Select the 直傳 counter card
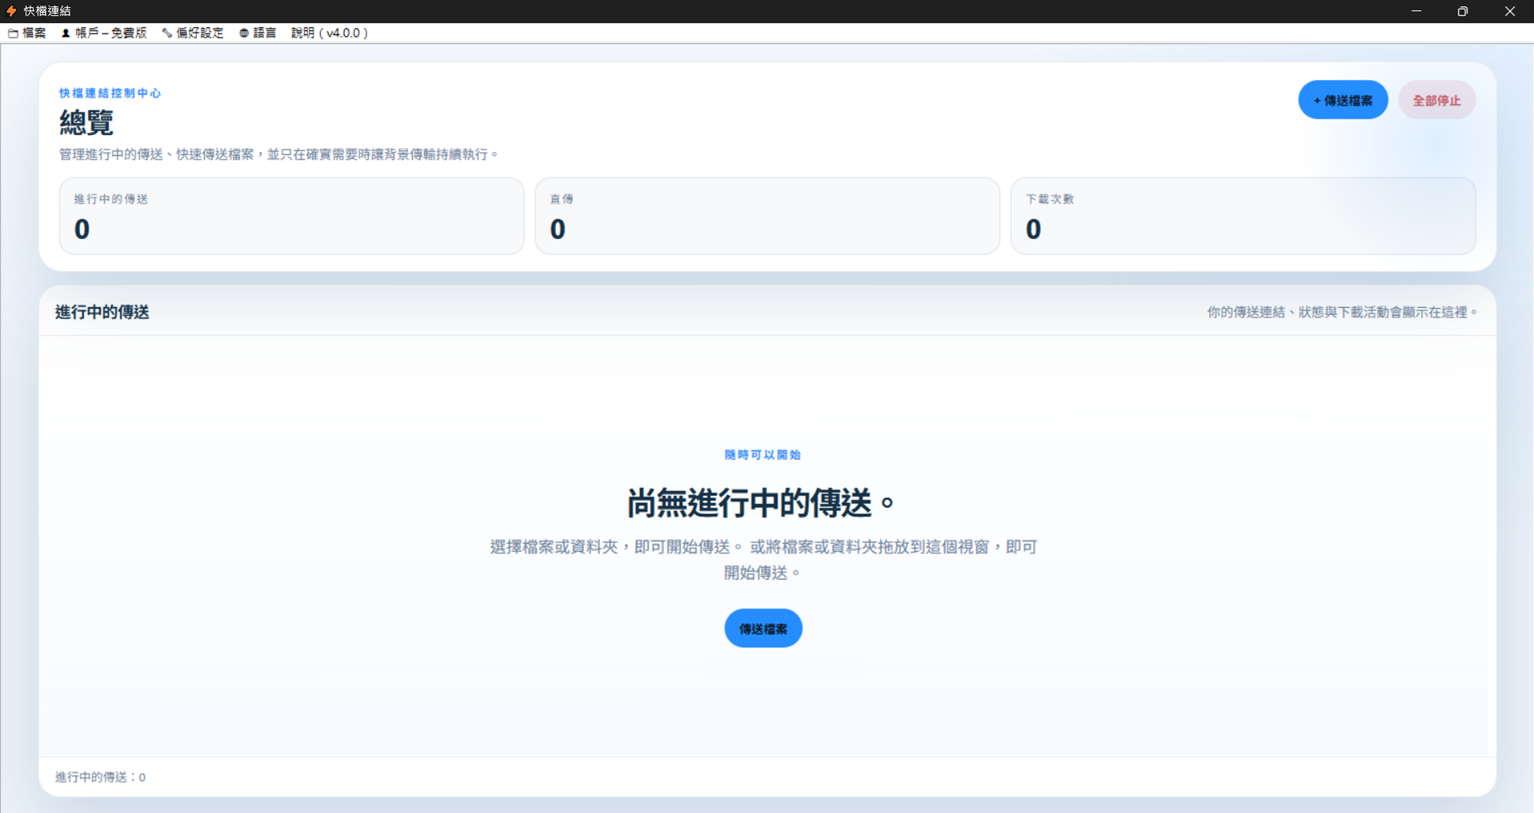Viewport: 1534px width, 813px height. point(767,216)
